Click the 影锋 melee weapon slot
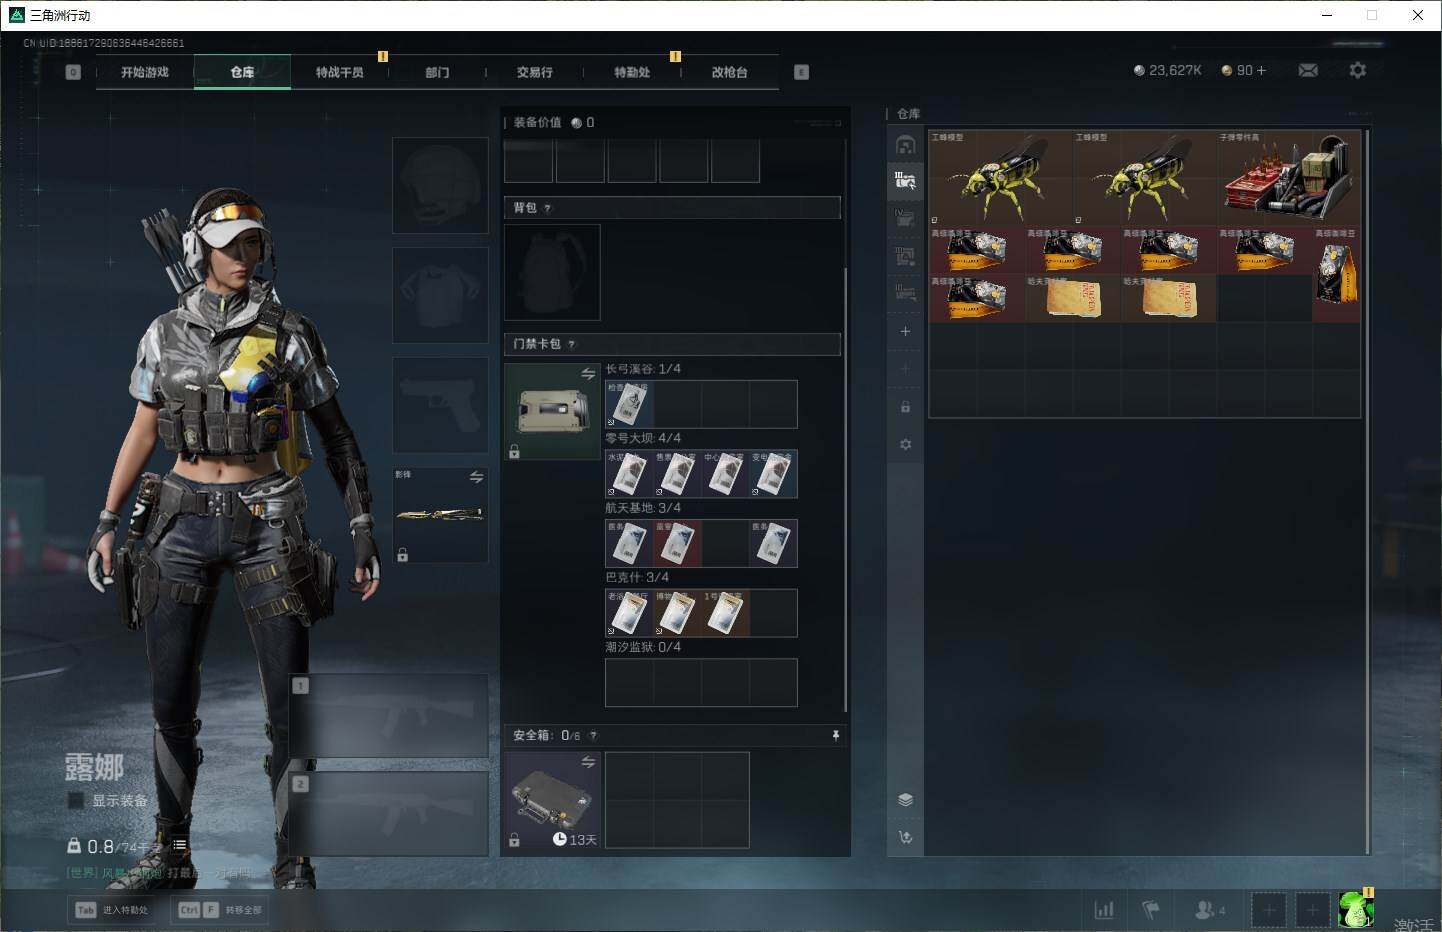The image size is (1442, 932). coord(441,514)
